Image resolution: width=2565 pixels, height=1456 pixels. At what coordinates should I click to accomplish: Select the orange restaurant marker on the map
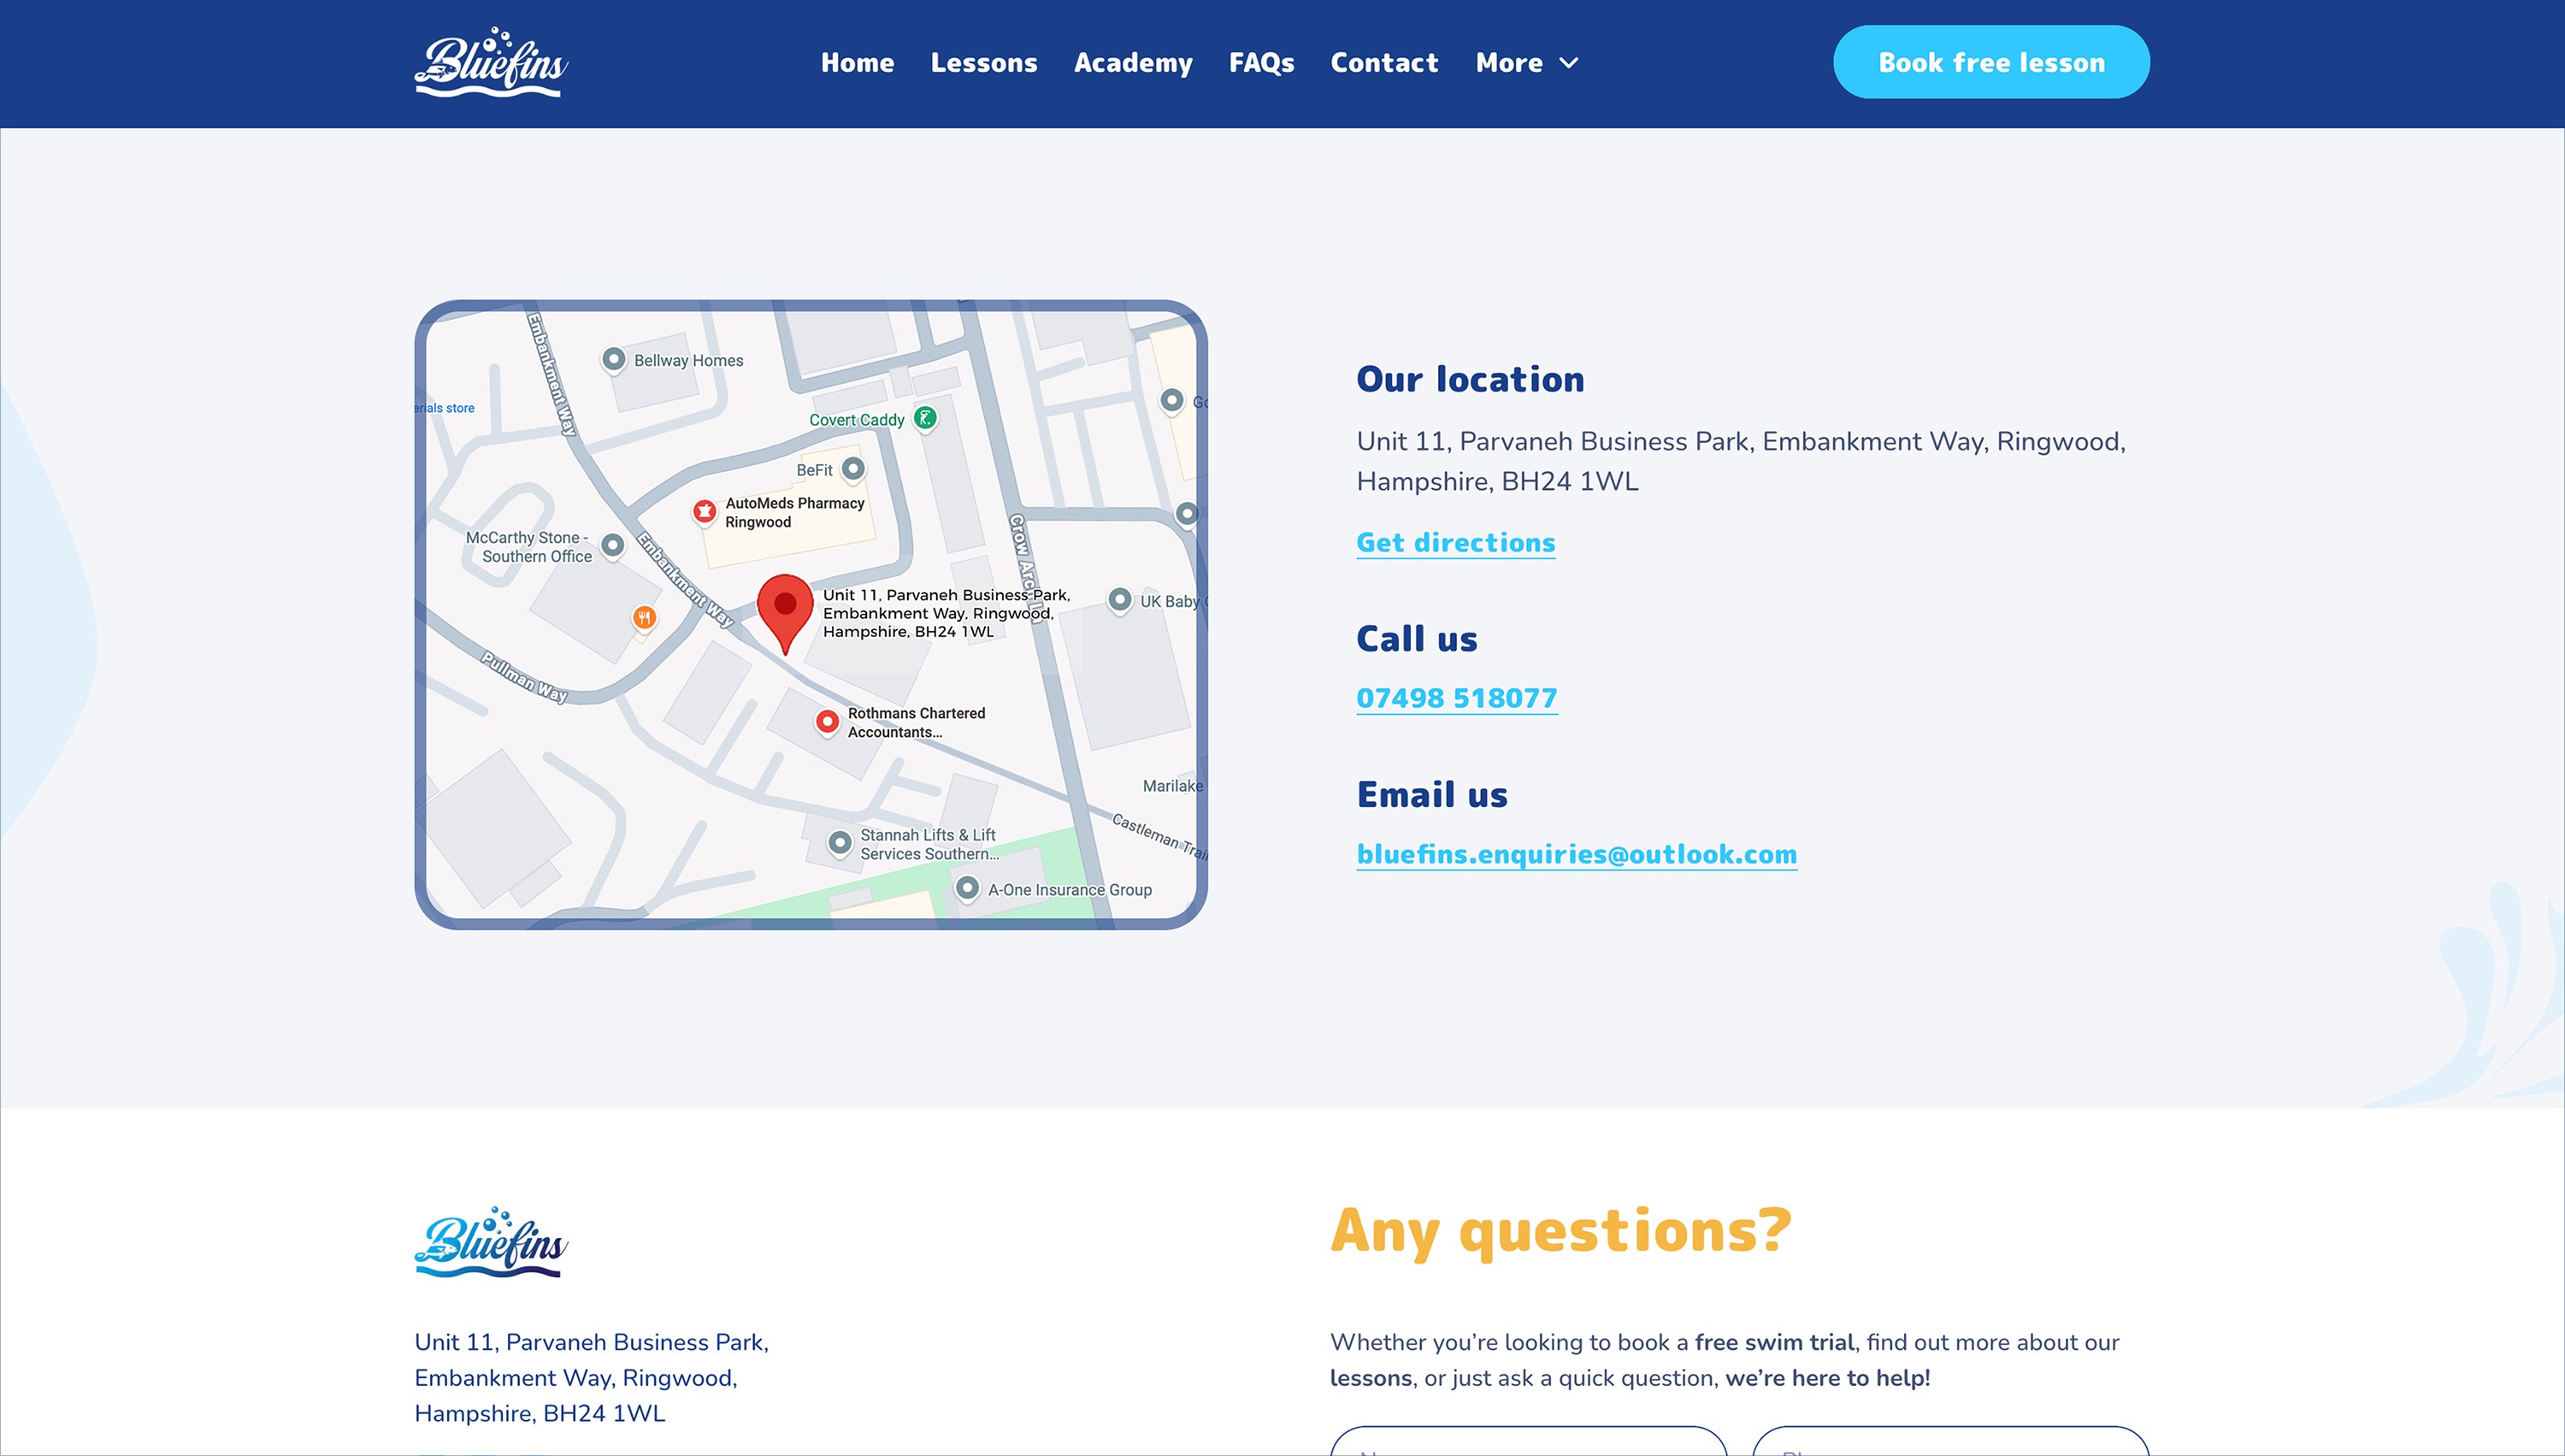point(643,617)
